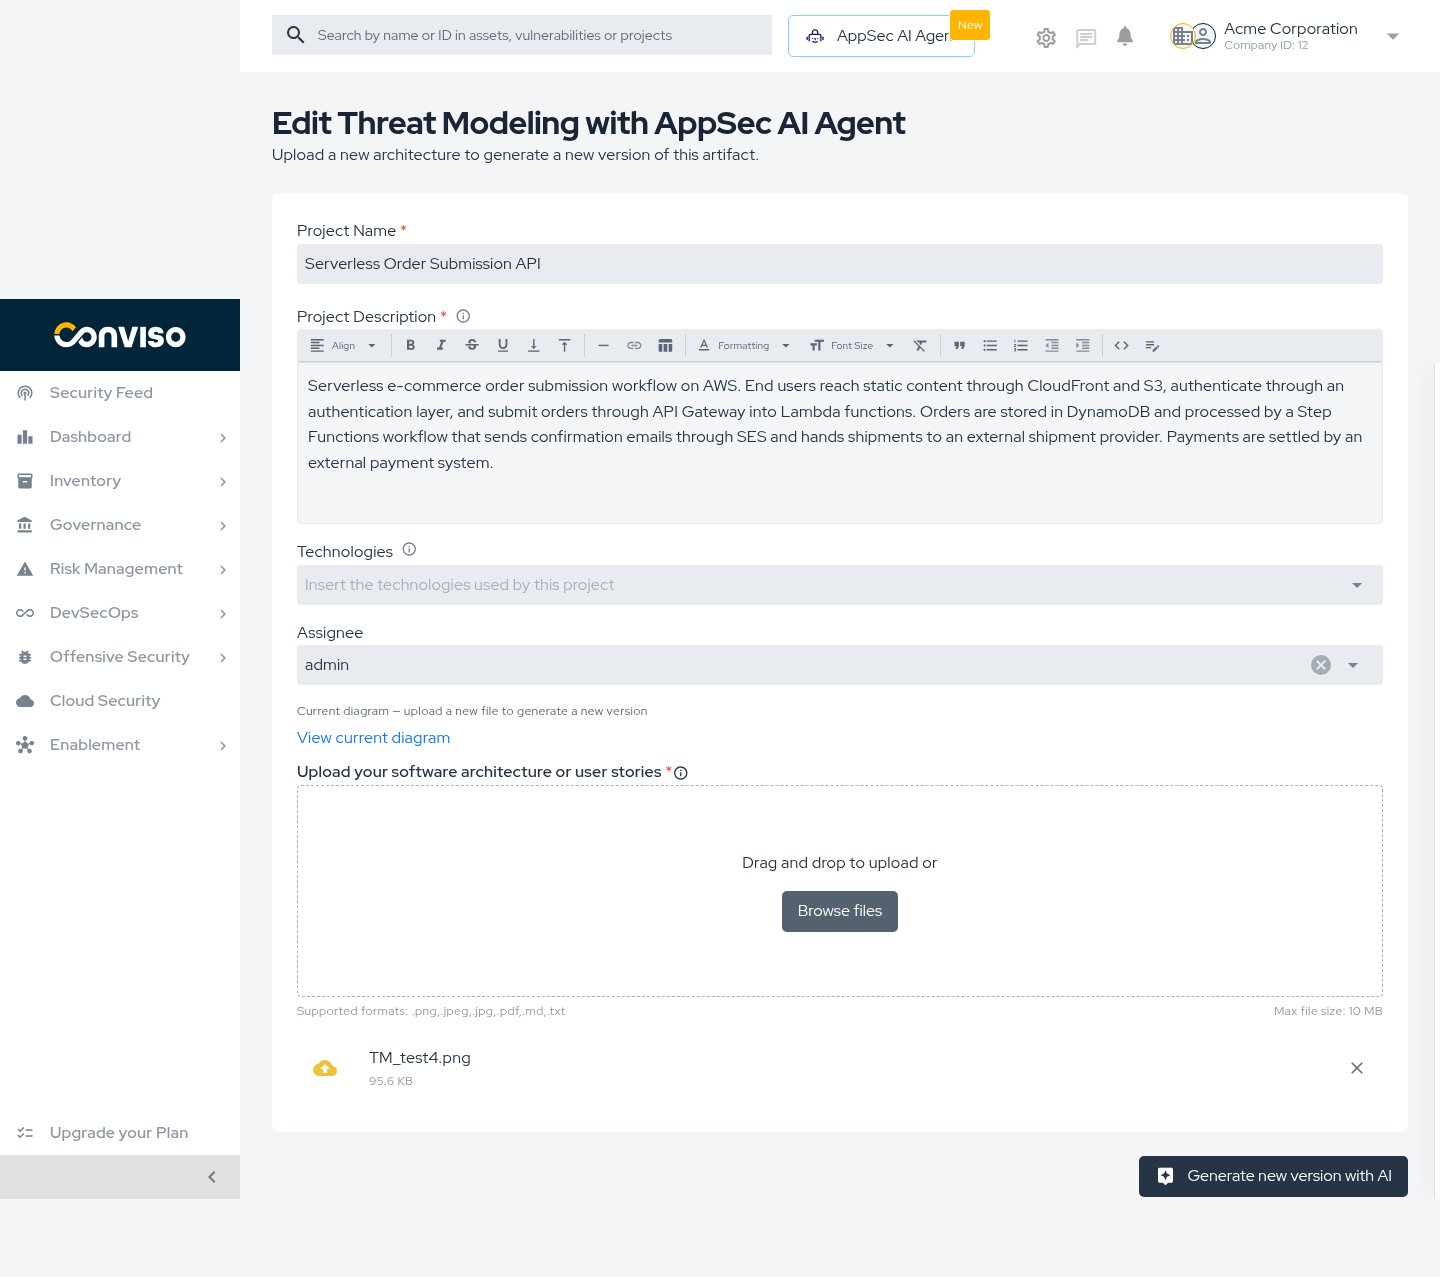Open the Acme Corporation account dropdown
The height and width of the screenshot is (1277, 1440).
coord(1393,37)
